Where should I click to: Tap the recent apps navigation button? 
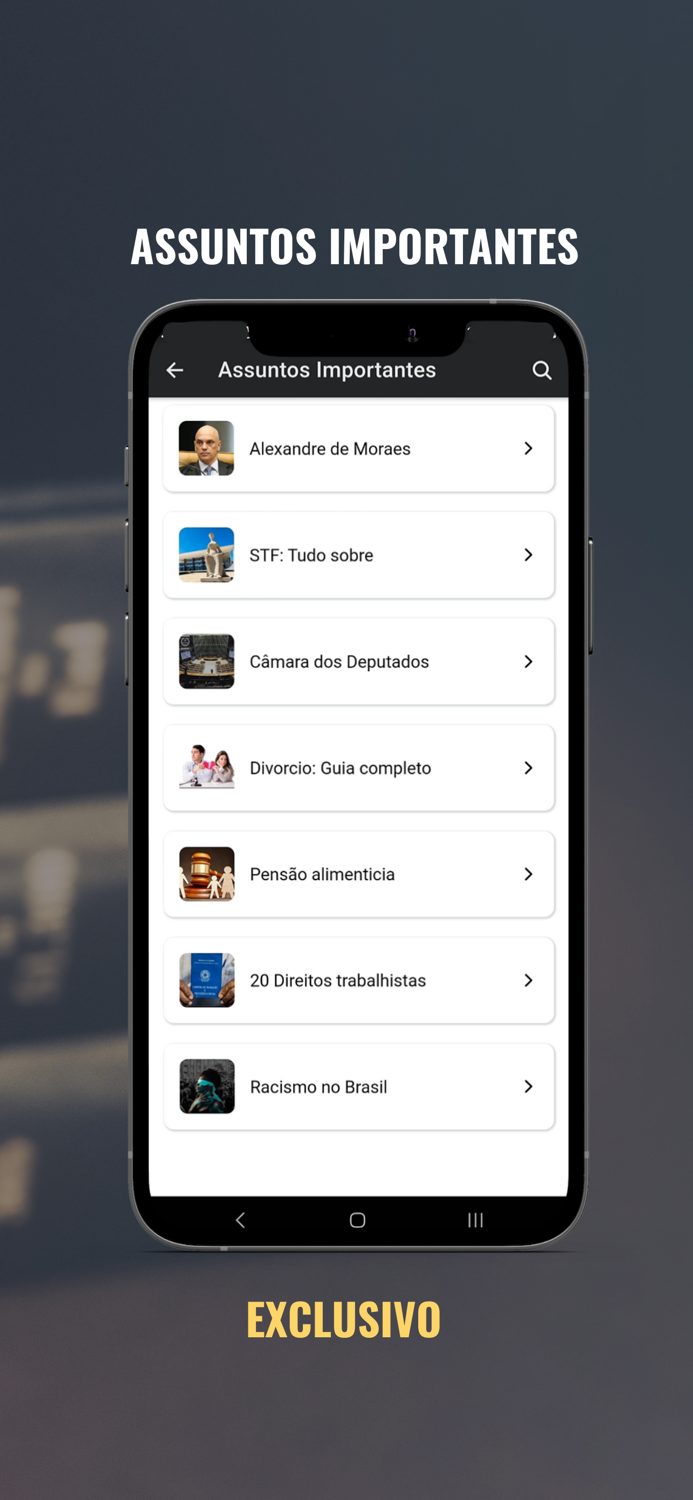(x=475, y=1220)
